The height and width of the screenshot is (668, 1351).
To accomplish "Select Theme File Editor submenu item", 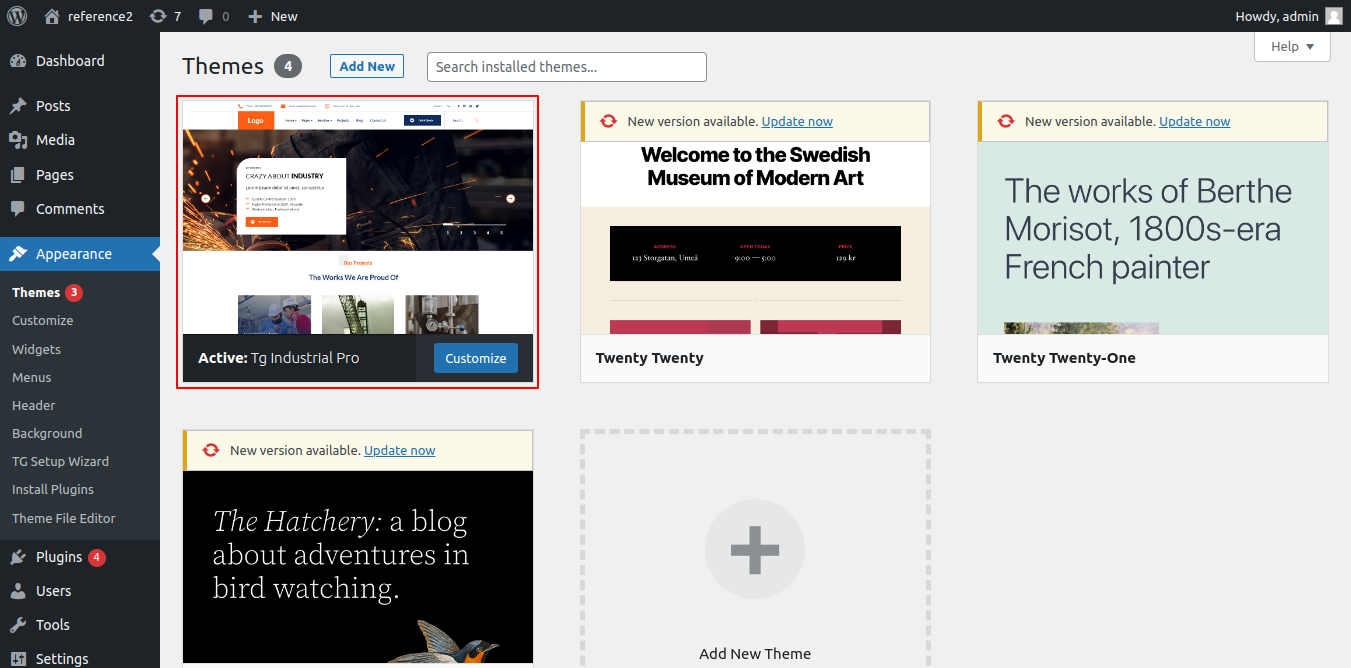I will (63, 518).
